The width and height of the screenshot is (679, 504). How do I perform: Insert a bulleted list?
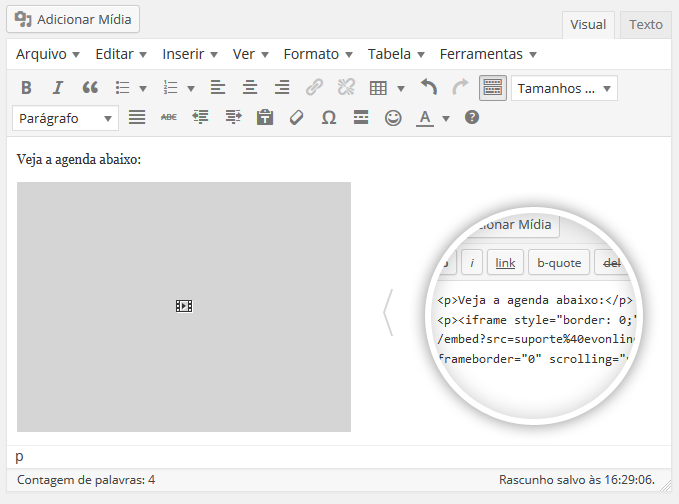pyautogui.click(x=123, y=88)
